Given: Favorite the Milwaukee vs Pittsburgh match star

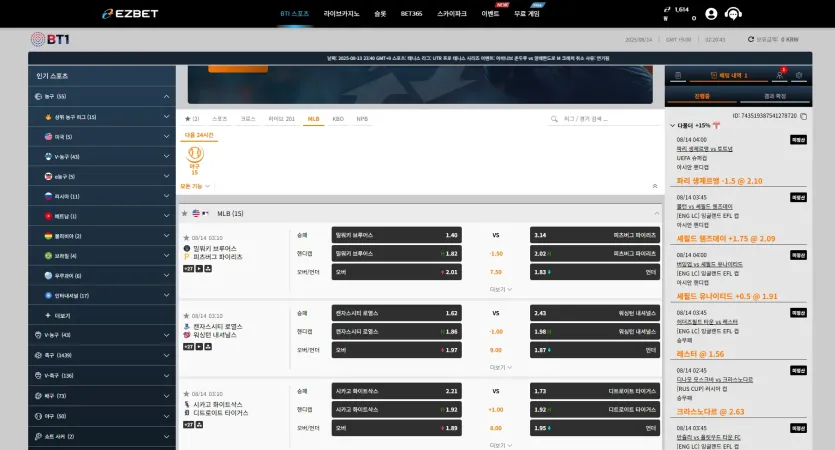Looking at the screenshot, I should click(186, 238).
